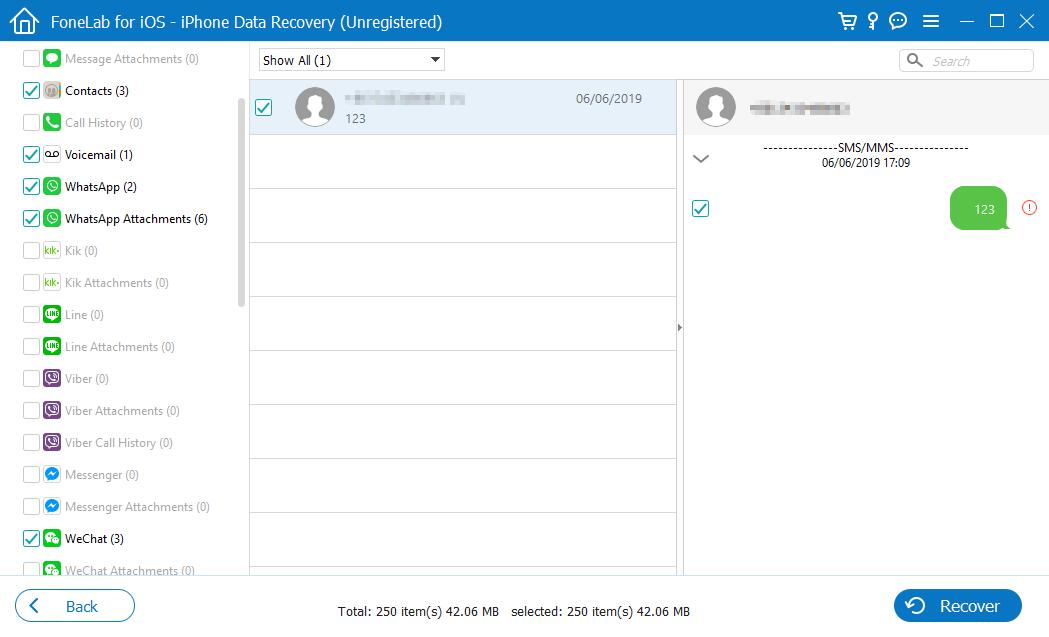
Task: Uncheck the WeChat checkbox
Action: click(31, 539)
